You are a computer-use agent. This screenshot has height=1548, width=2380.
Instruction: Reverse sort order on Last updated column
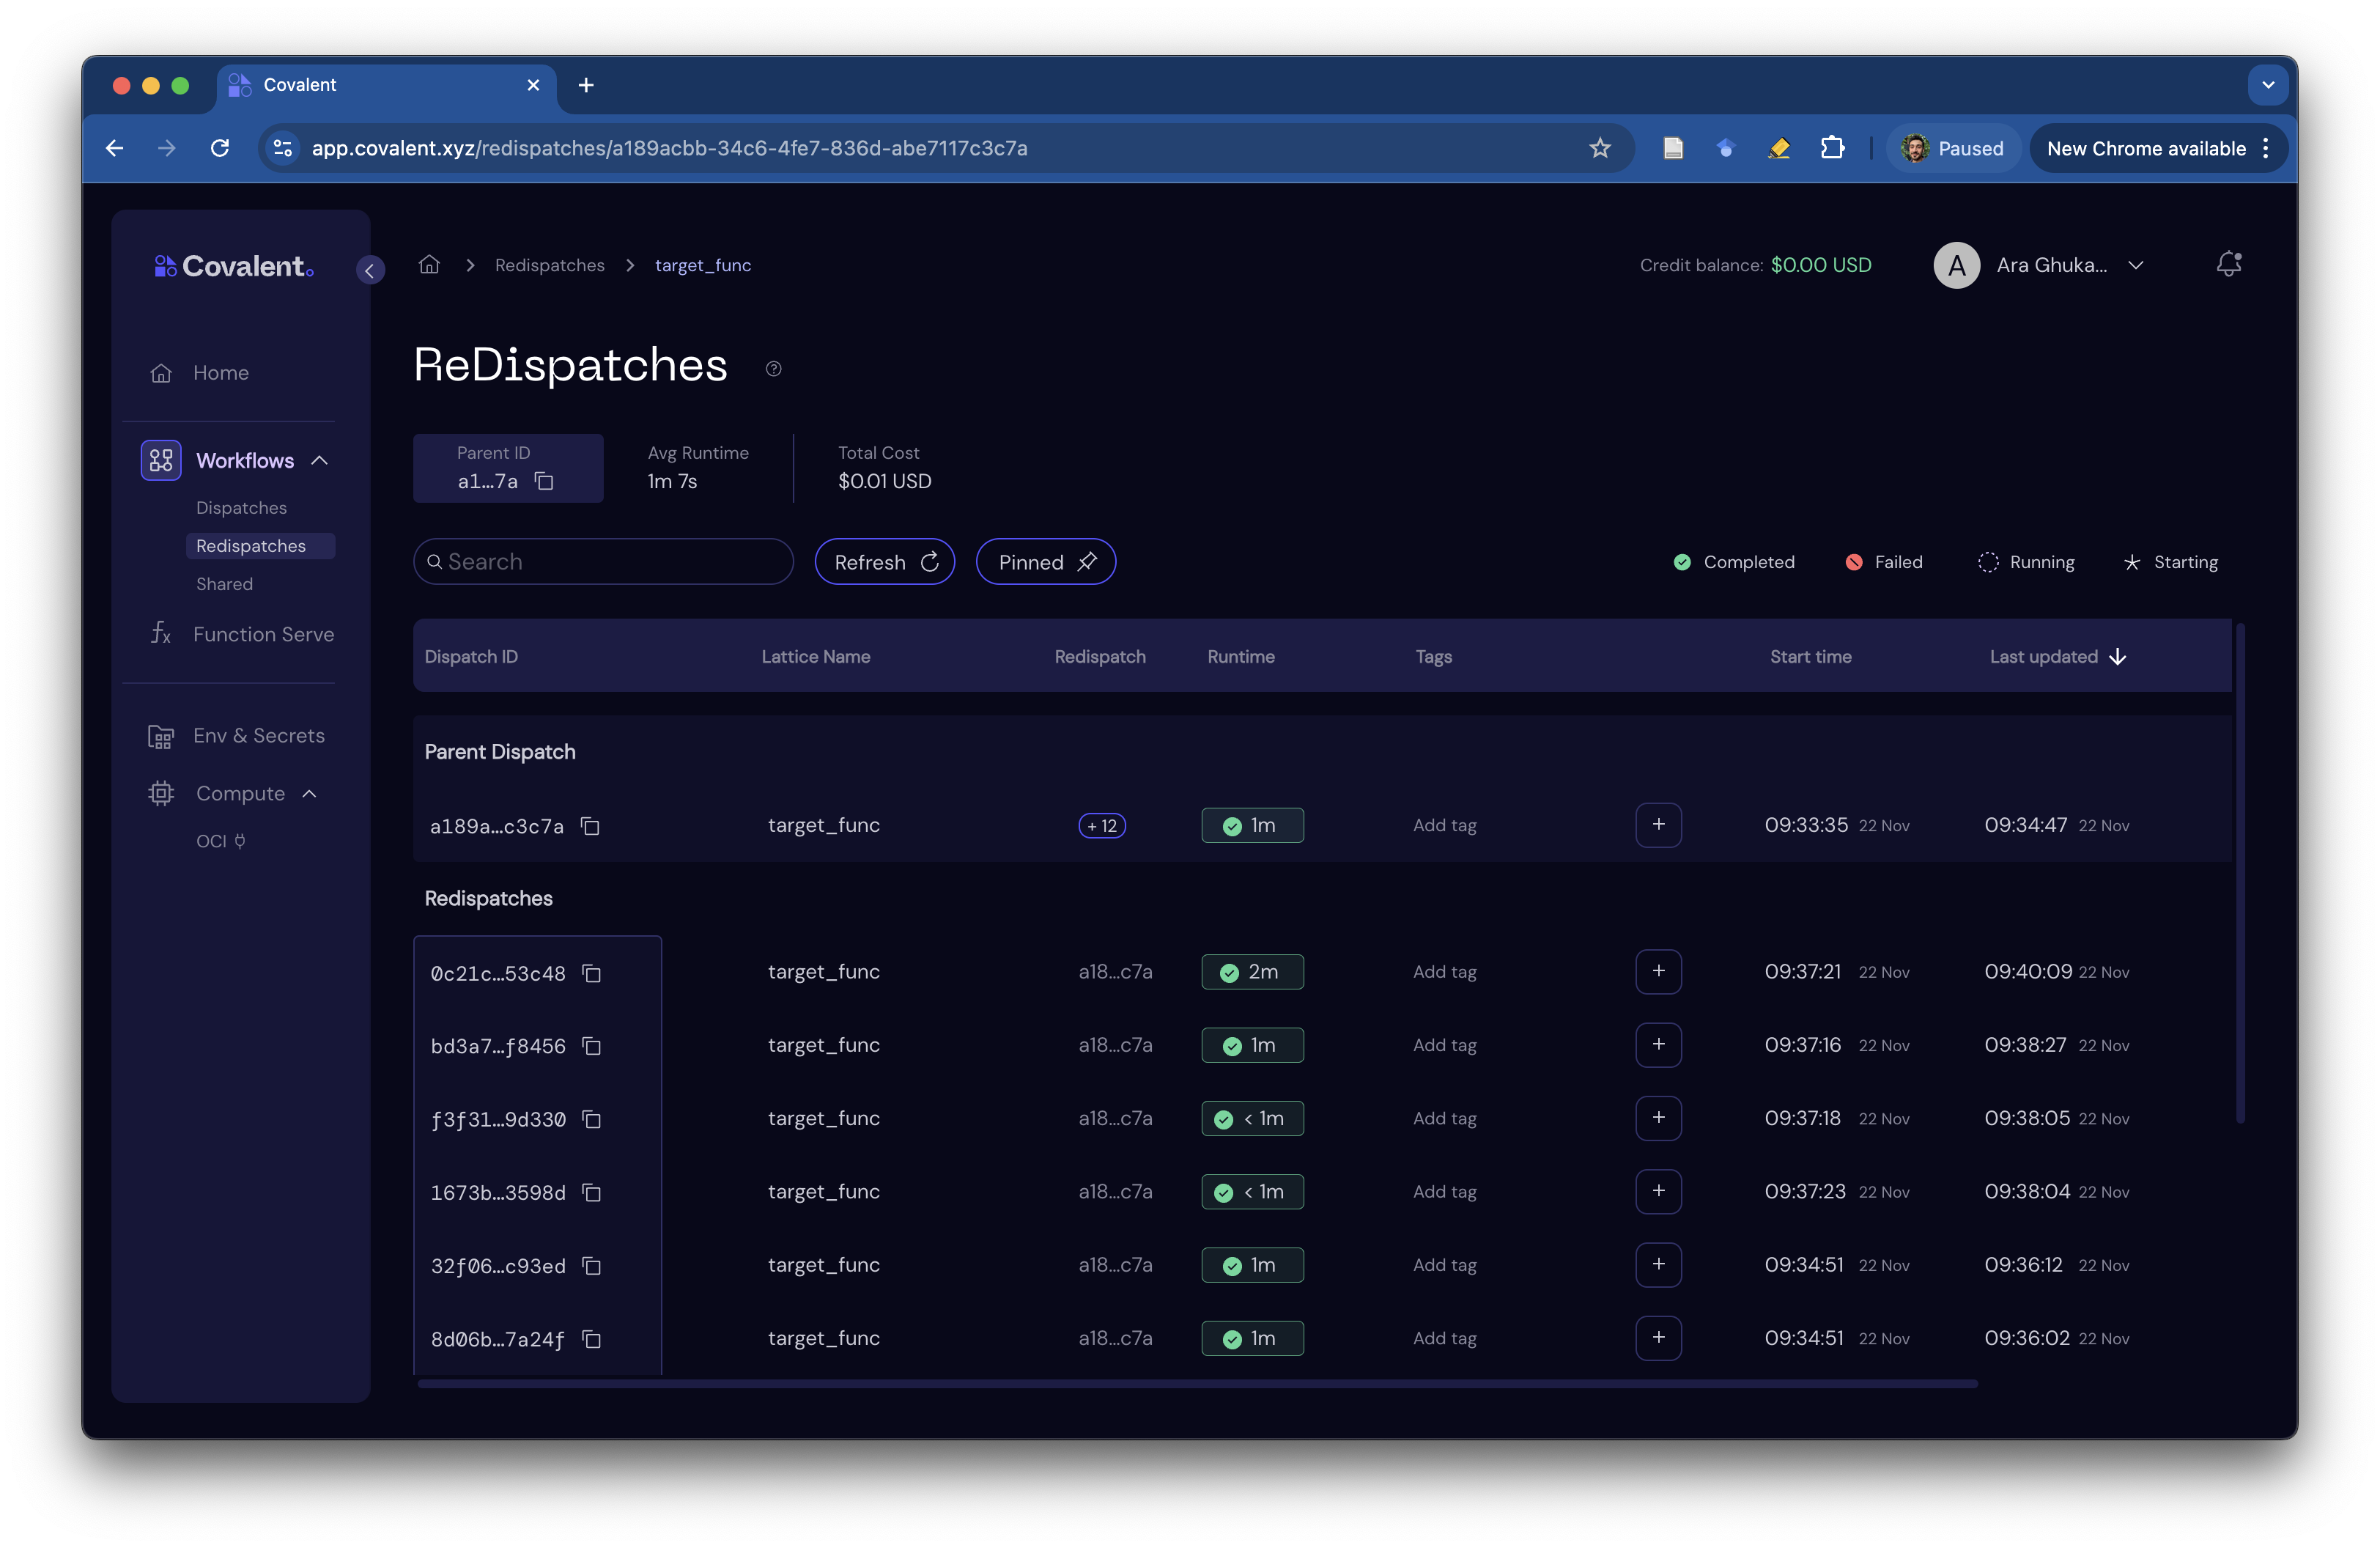(x=2117, y=657)
